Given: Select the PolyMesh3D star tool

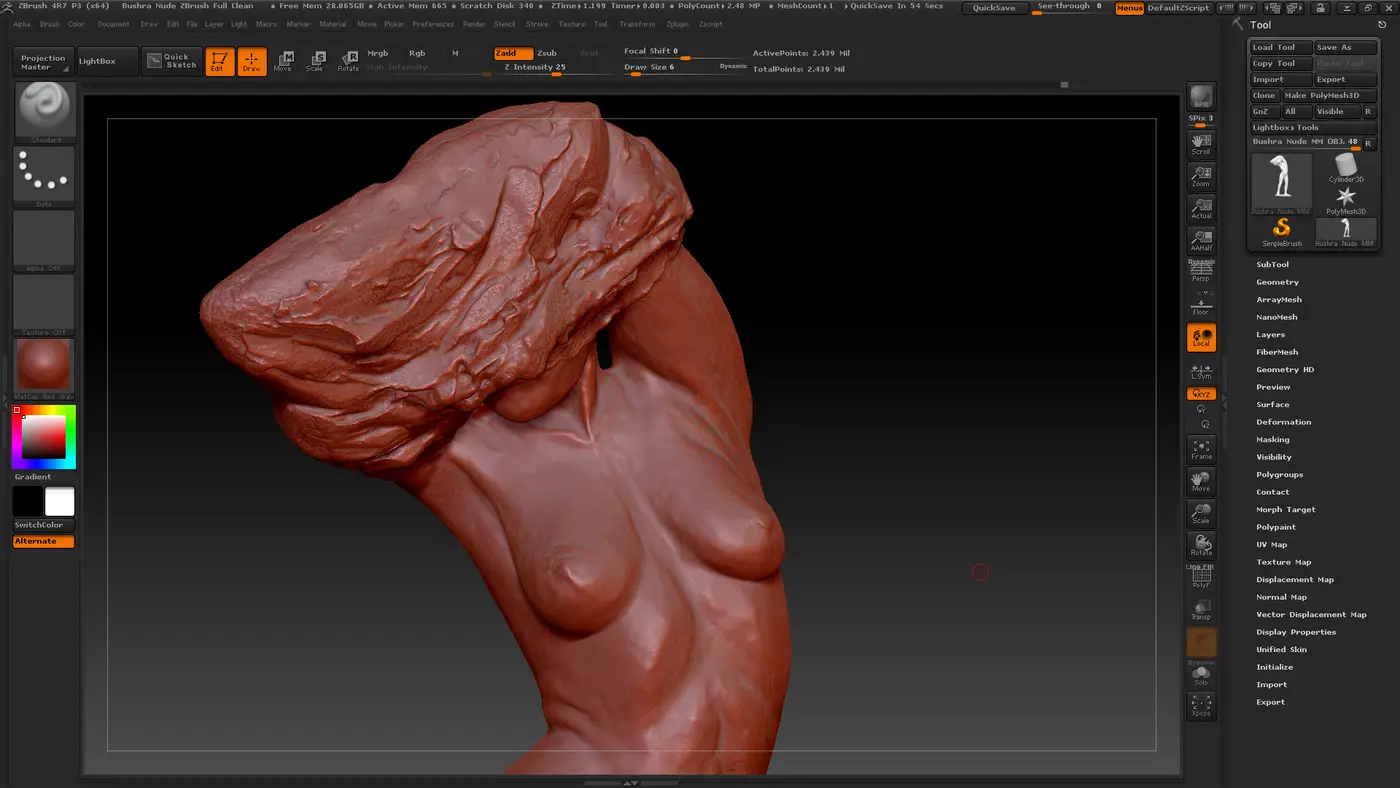Looking at the screenshot, I should pyautogui.click(x=1346, y=200).
